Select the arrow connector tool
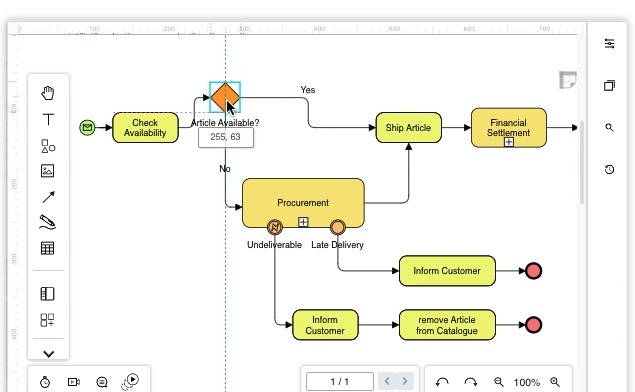This screenshot has width=635, height=392. click(x=48, y=197)
